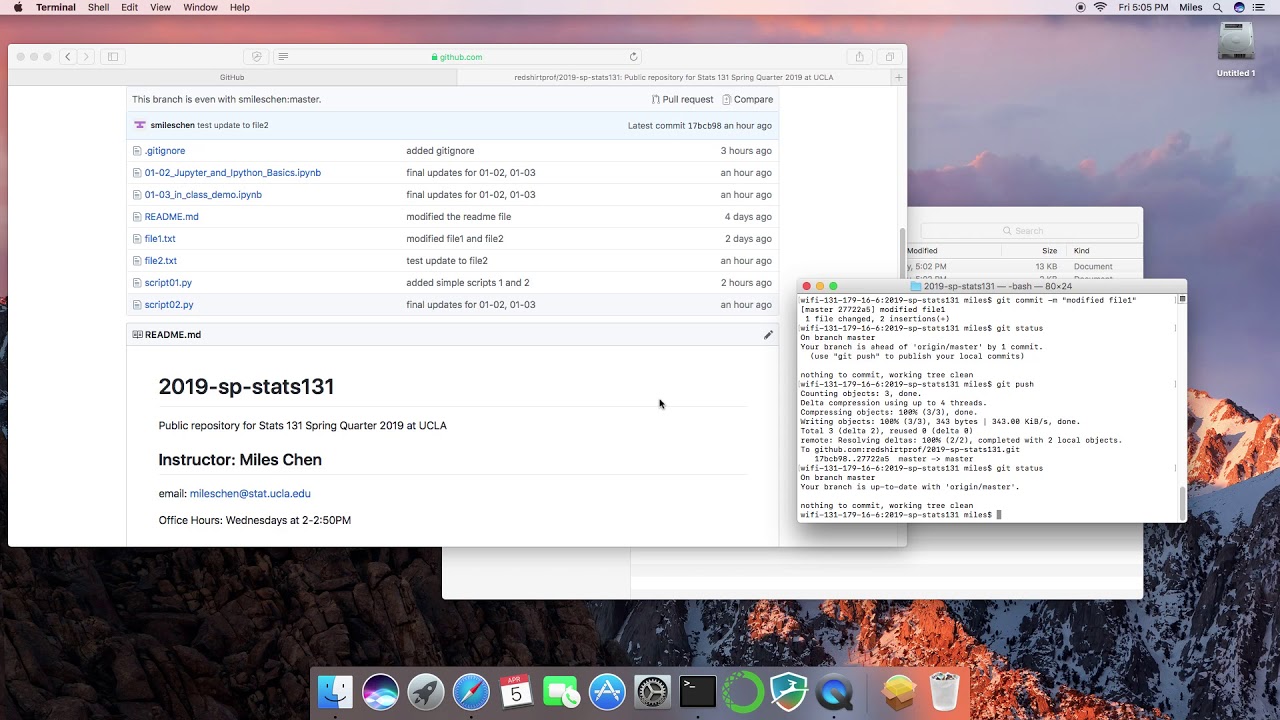Open the Safari sidebar toggle icon
The height and width of the screenshot is (720, 1280).
click(113, 57)
